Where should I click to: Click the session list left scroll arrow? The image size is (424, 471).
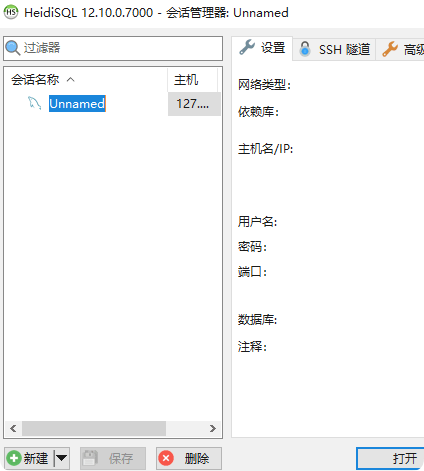point(13,428)
